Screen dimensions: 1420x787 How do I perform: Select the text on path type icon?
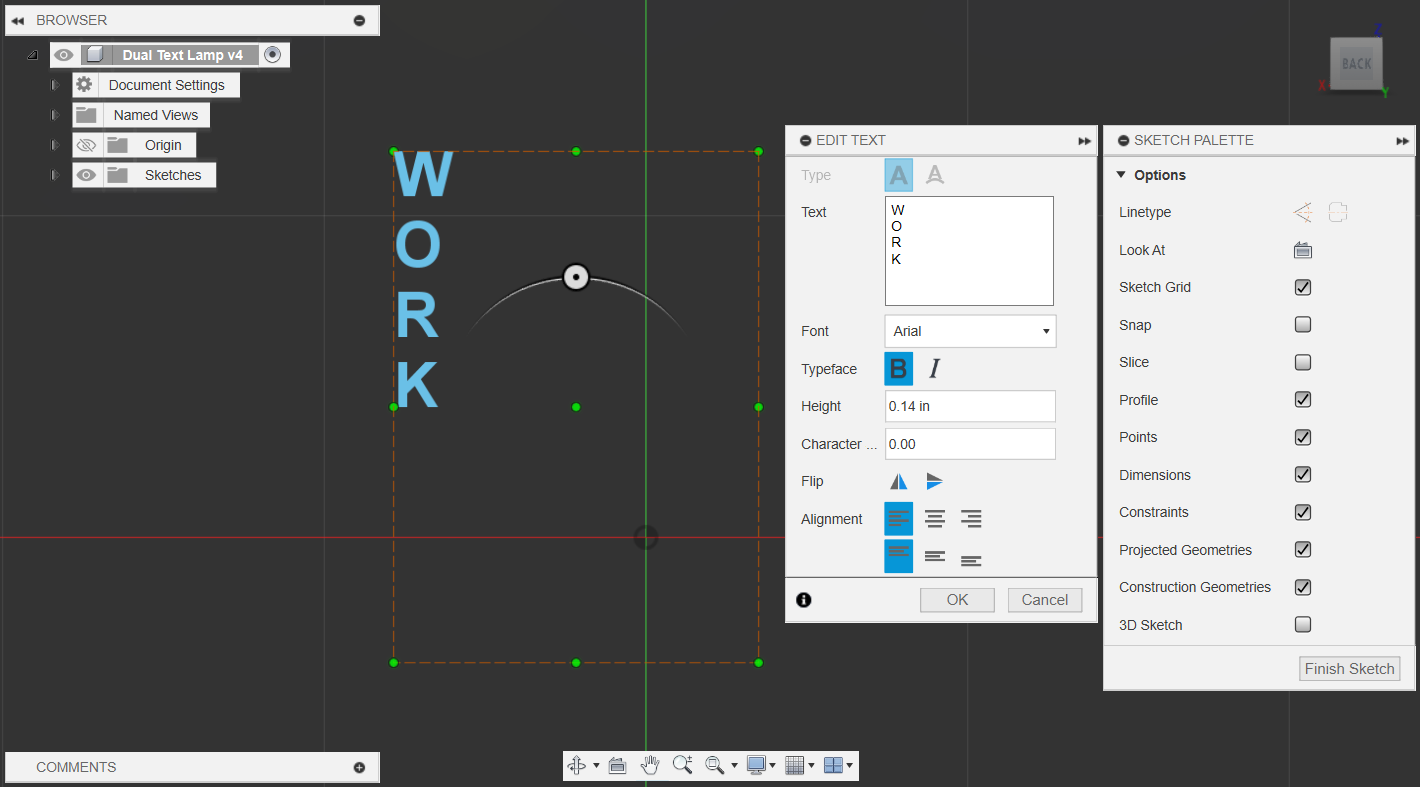pyautogui.click(x=935, y=176)
